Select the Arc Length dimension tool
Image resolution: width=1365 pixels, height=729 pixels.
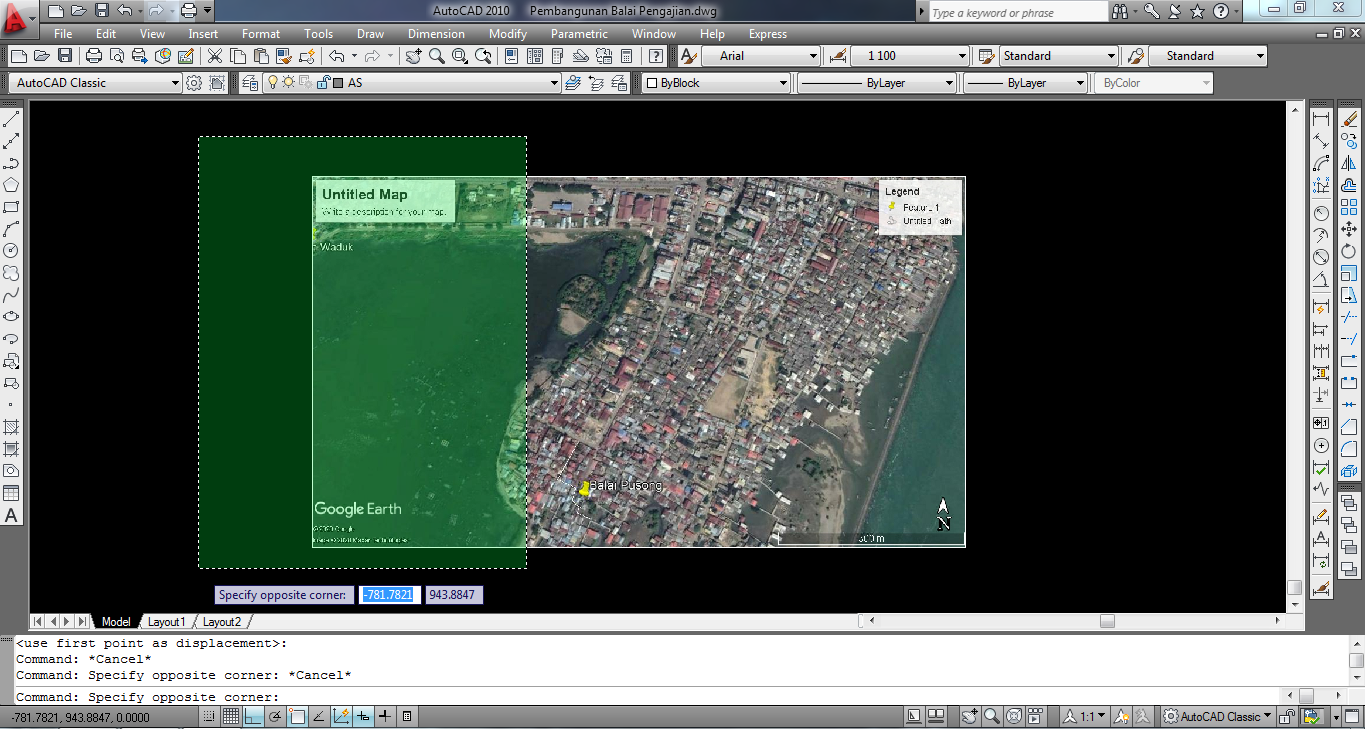pyautogui.click(x=1321, y=163)
